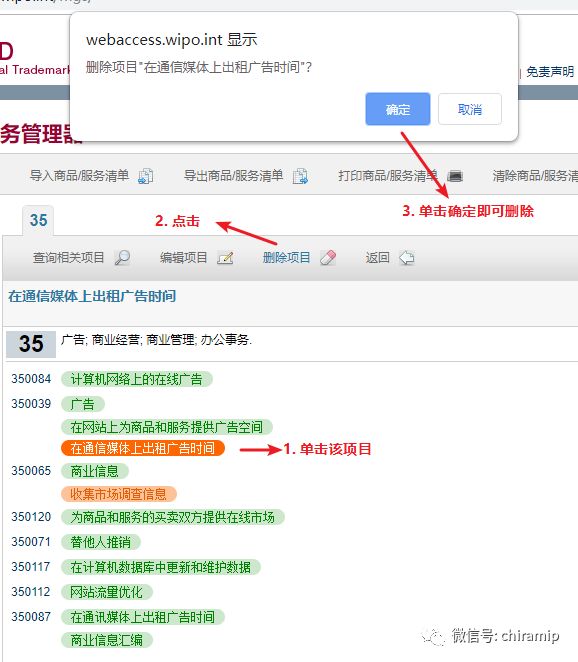Select item 在网站上为商品和服务提供广告空间
This screenshot has width=578, height=662.
click(x=167, y=427)
